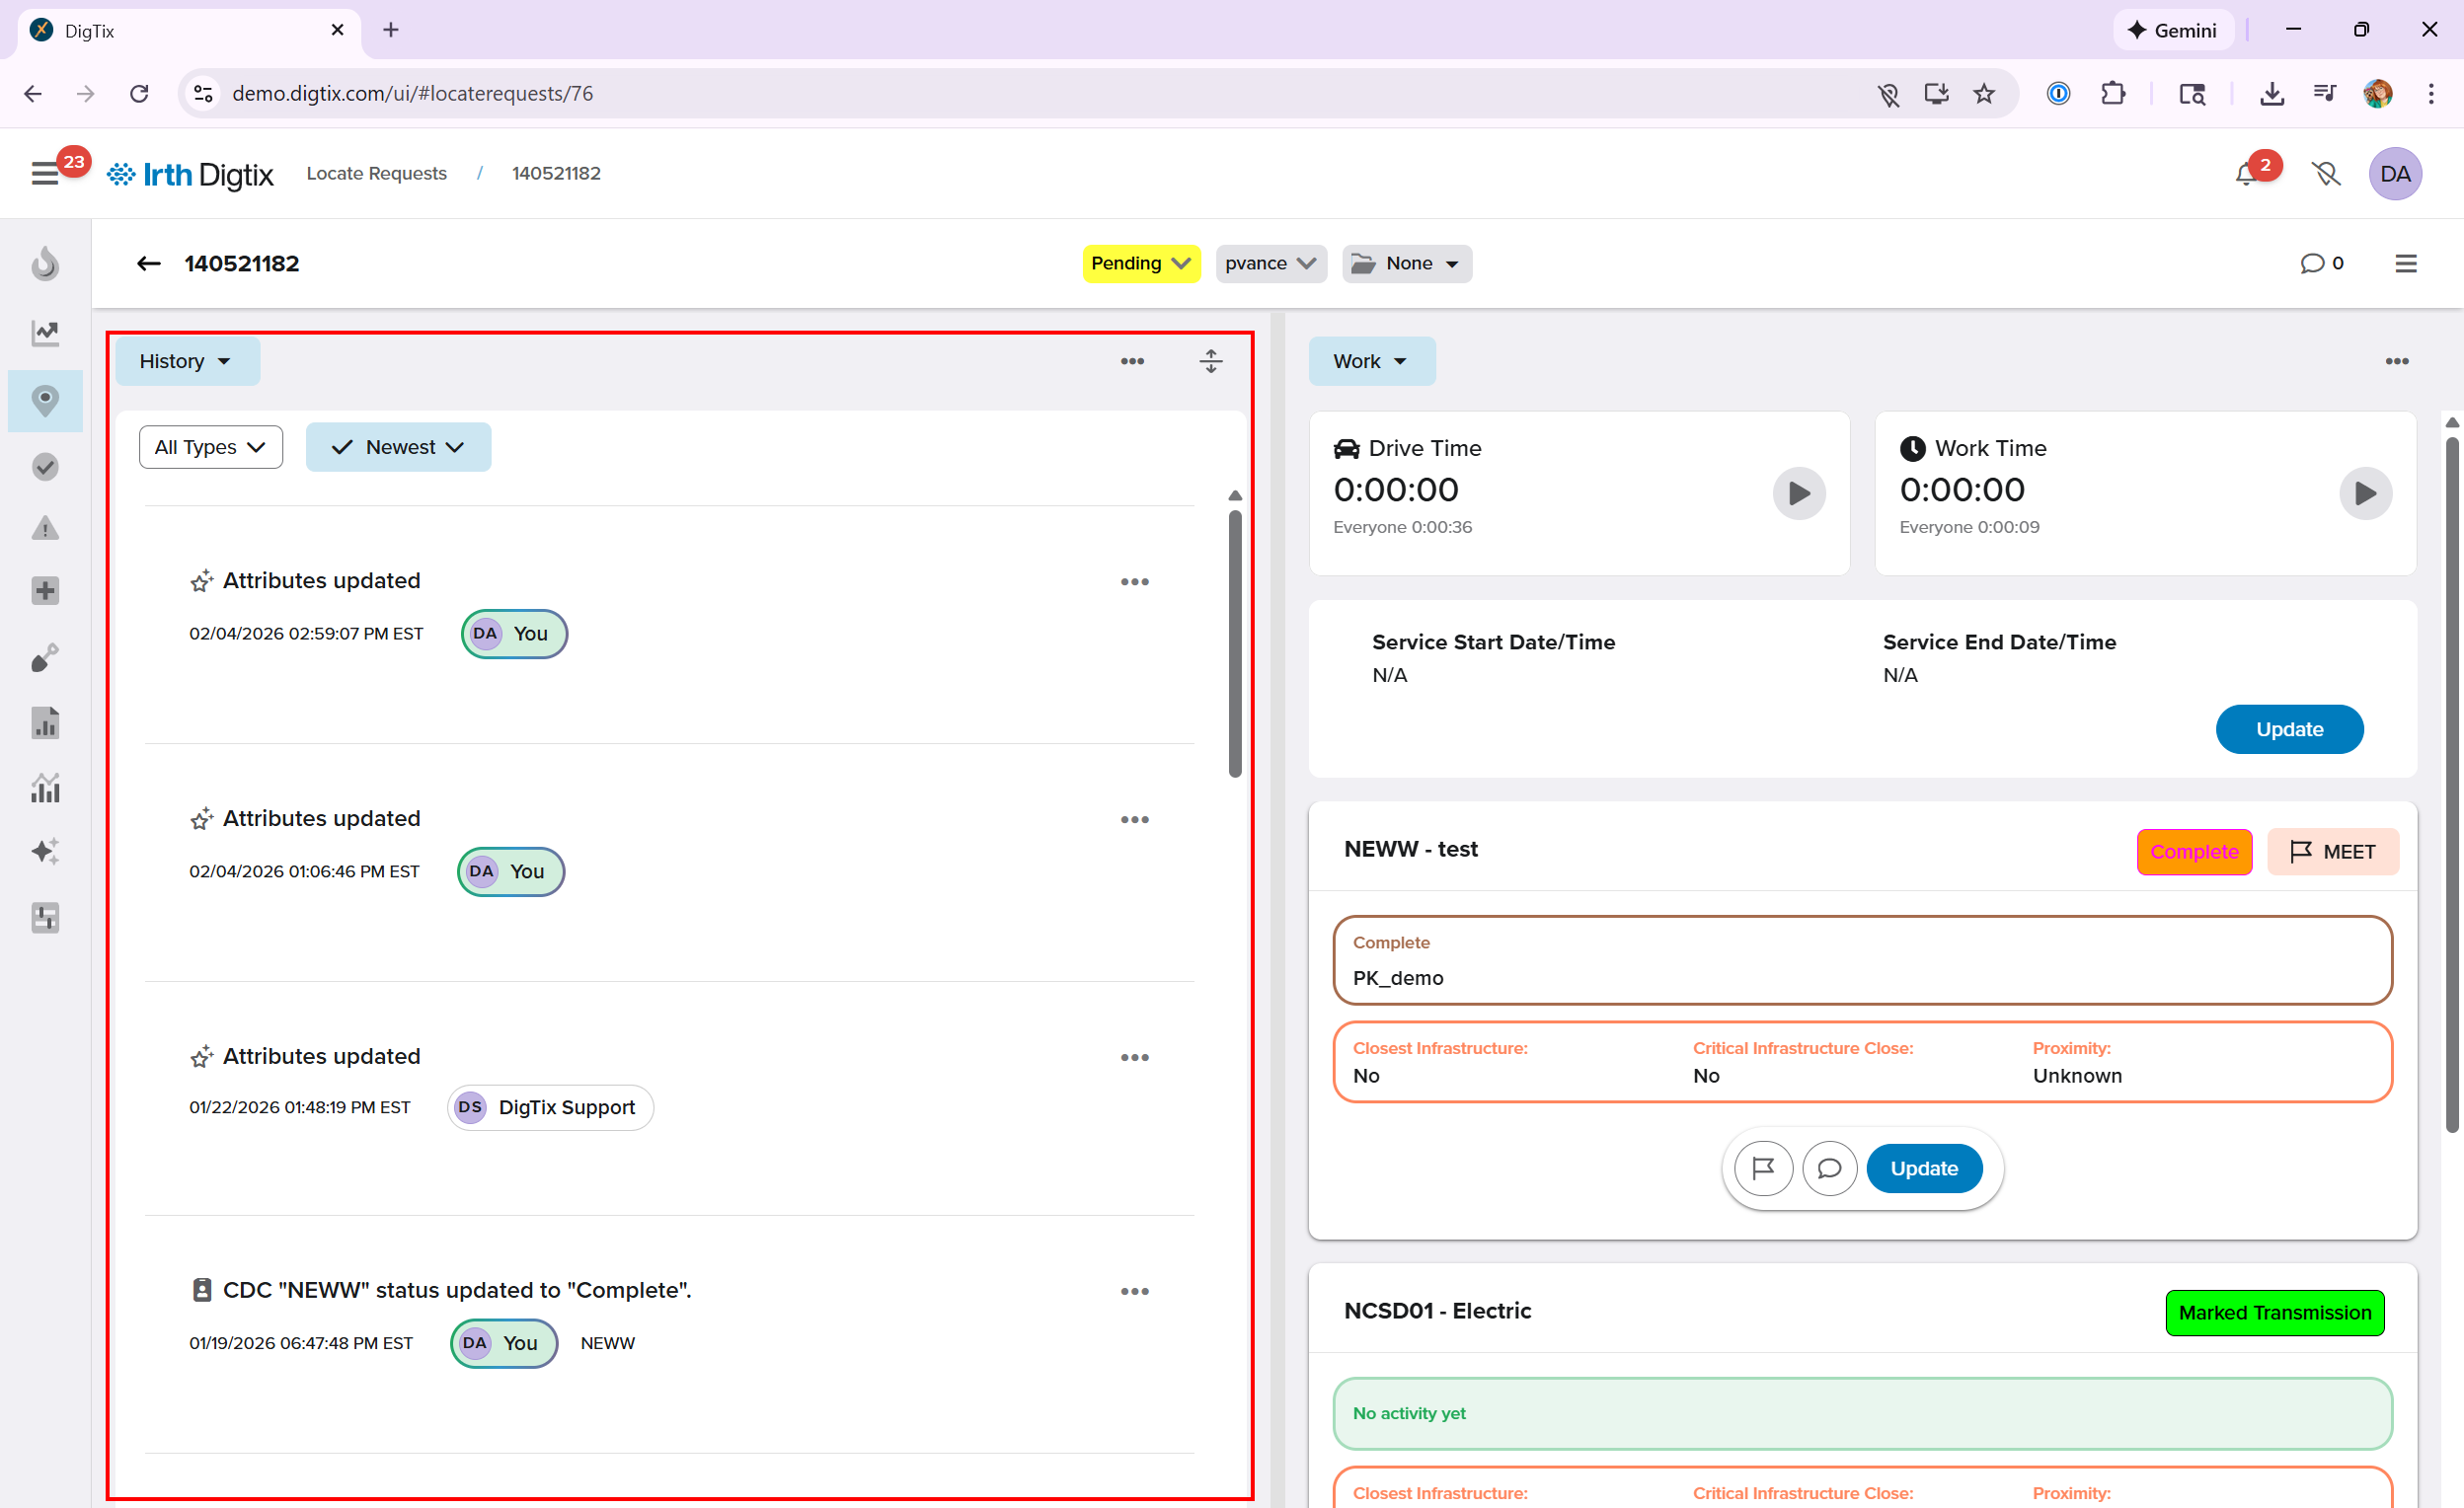Toggle the Newest sort filter
This screenshot has height=1508, width=2464.
(398, 447)
